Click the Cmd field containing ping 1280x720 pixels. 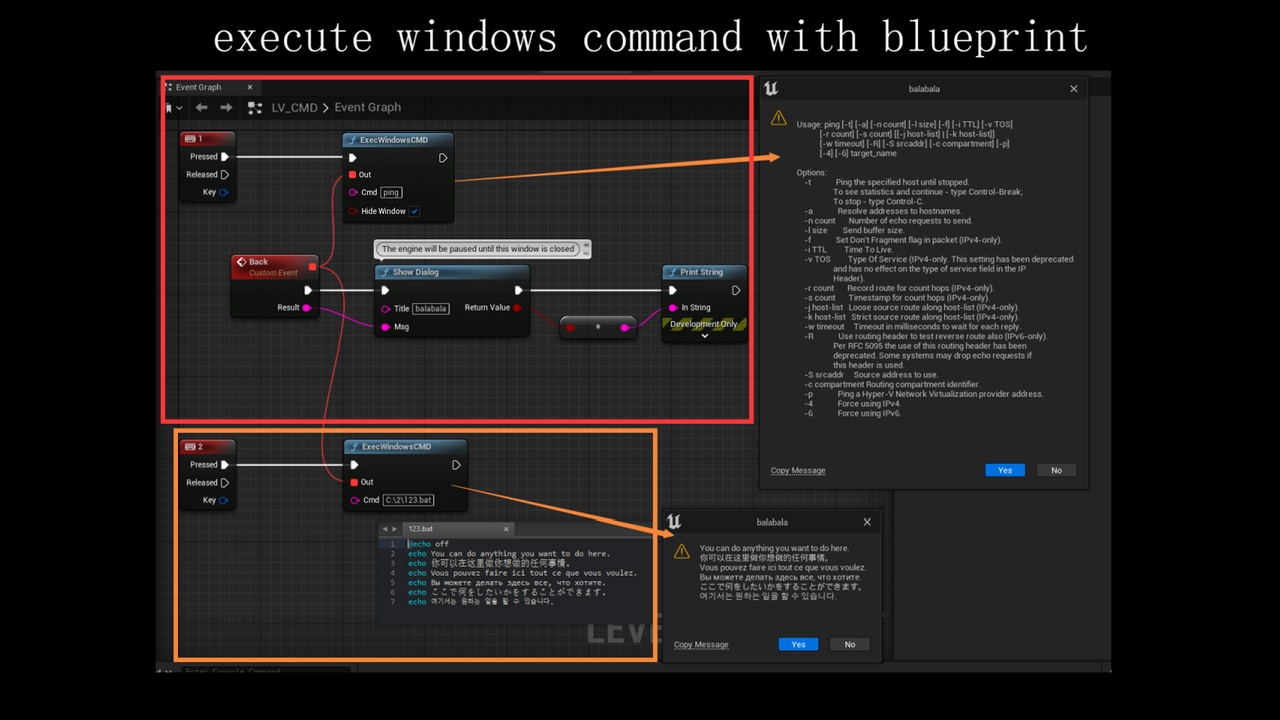coord(391,192)
